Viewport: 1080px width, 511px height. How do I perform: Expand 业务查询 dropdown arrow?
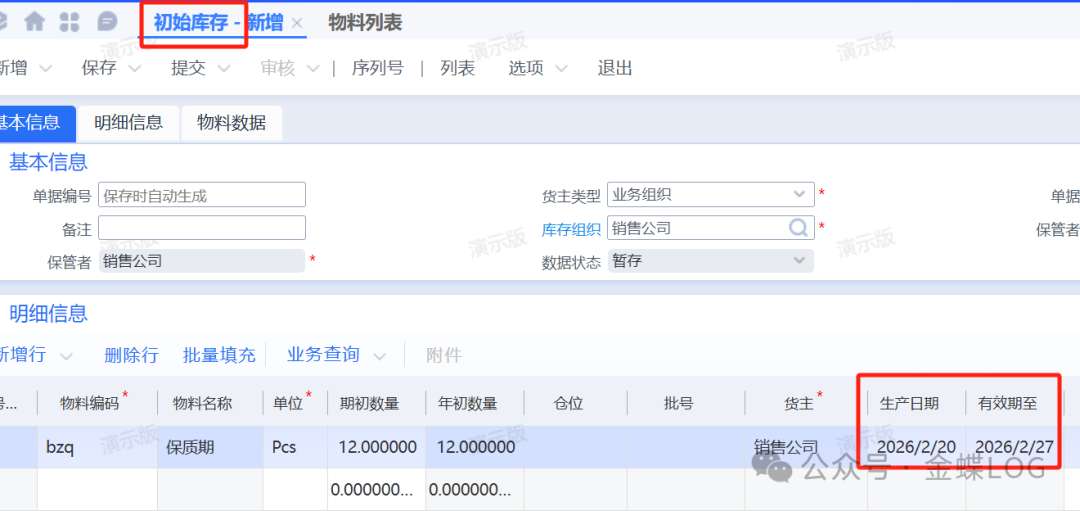click(x=379, y=356)
